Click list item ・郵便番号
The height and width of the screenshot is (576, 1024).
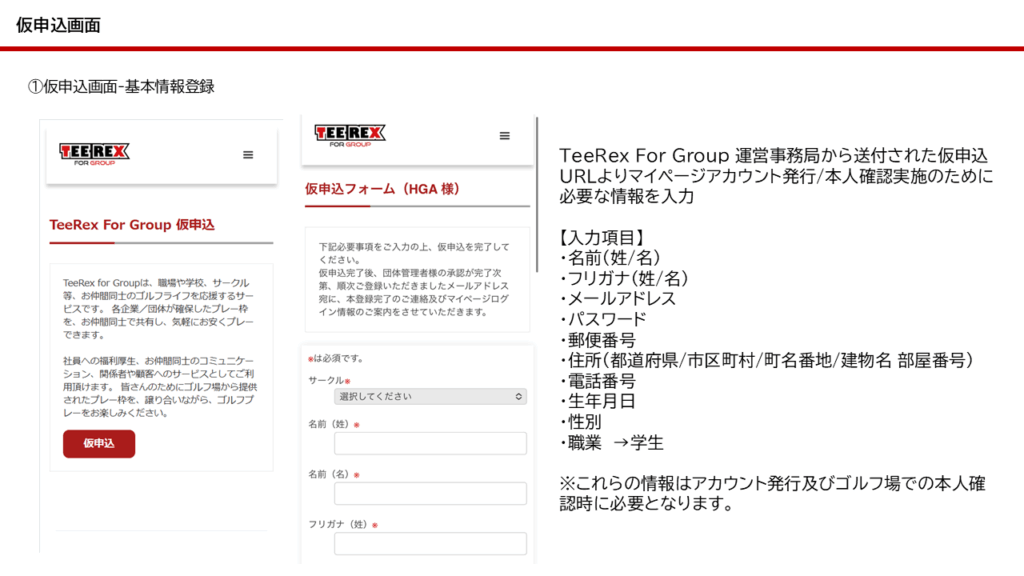tap(598, 340)
